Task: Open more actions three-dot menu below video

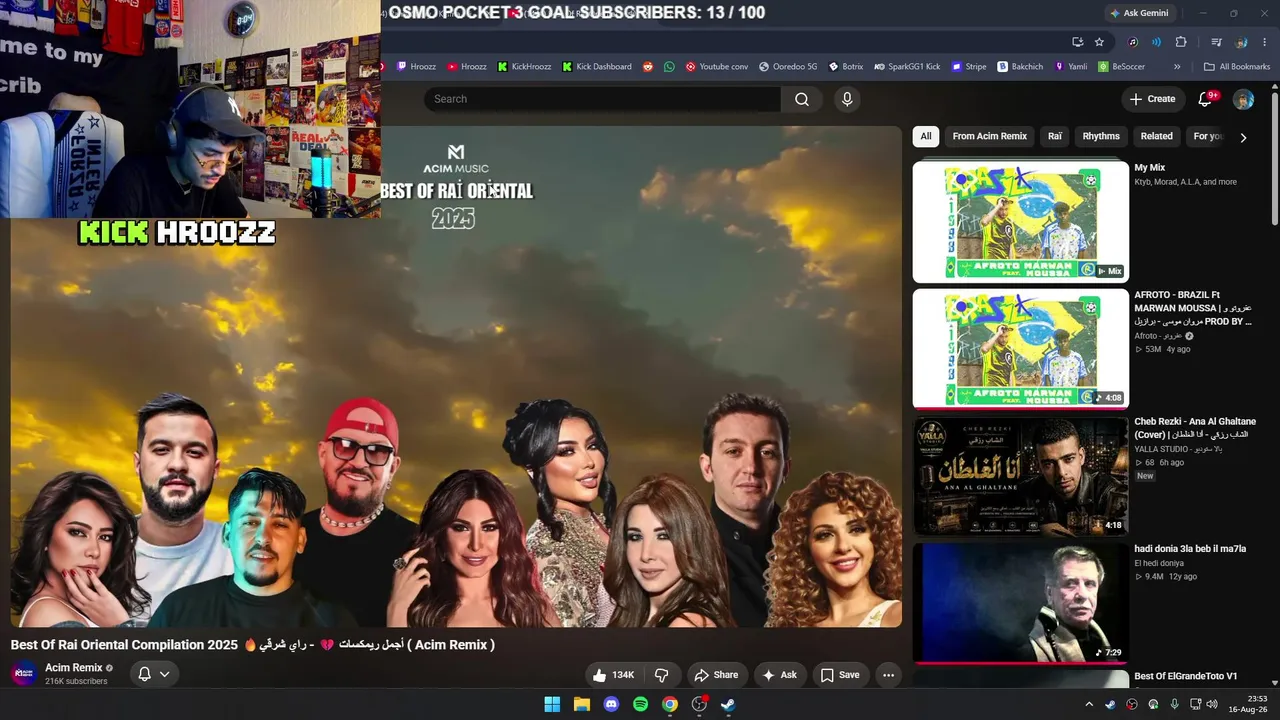Action: tap(888, 675)
